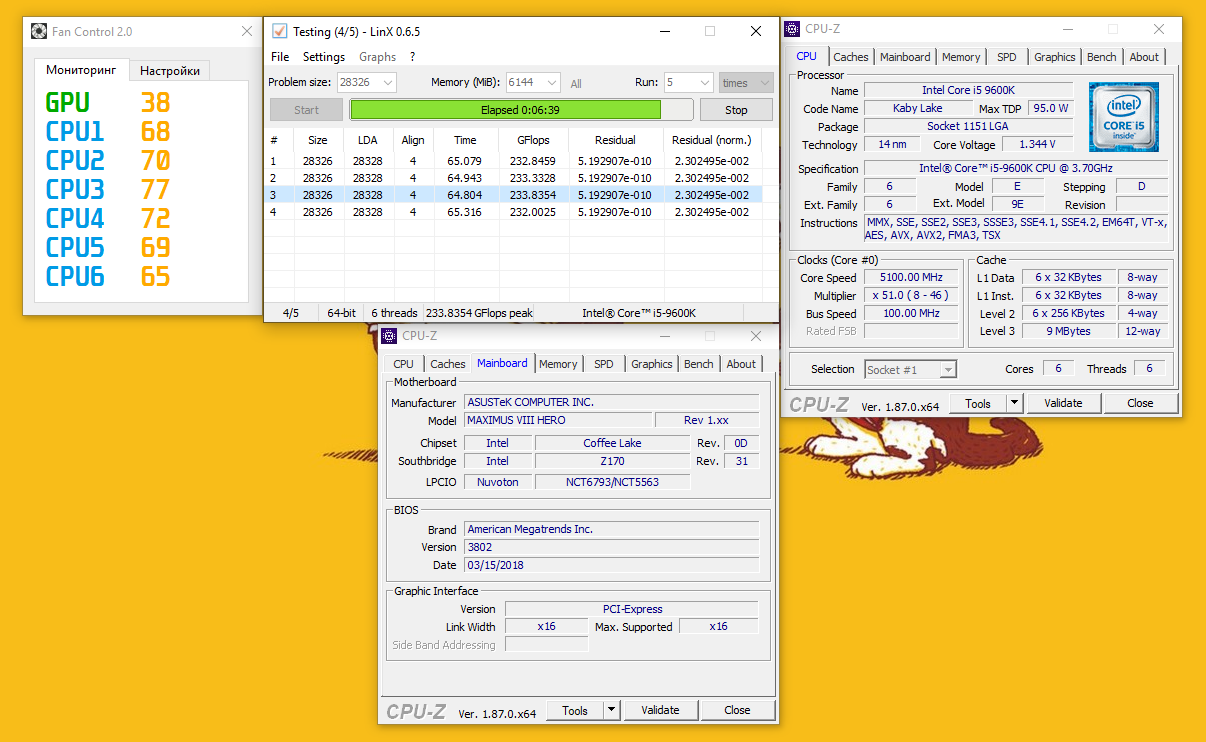This screenshot has height=742, width=1206.
Task: Click '233.8354 GFlops peak' in LinX status bar
Action: (x=479, y=313)
